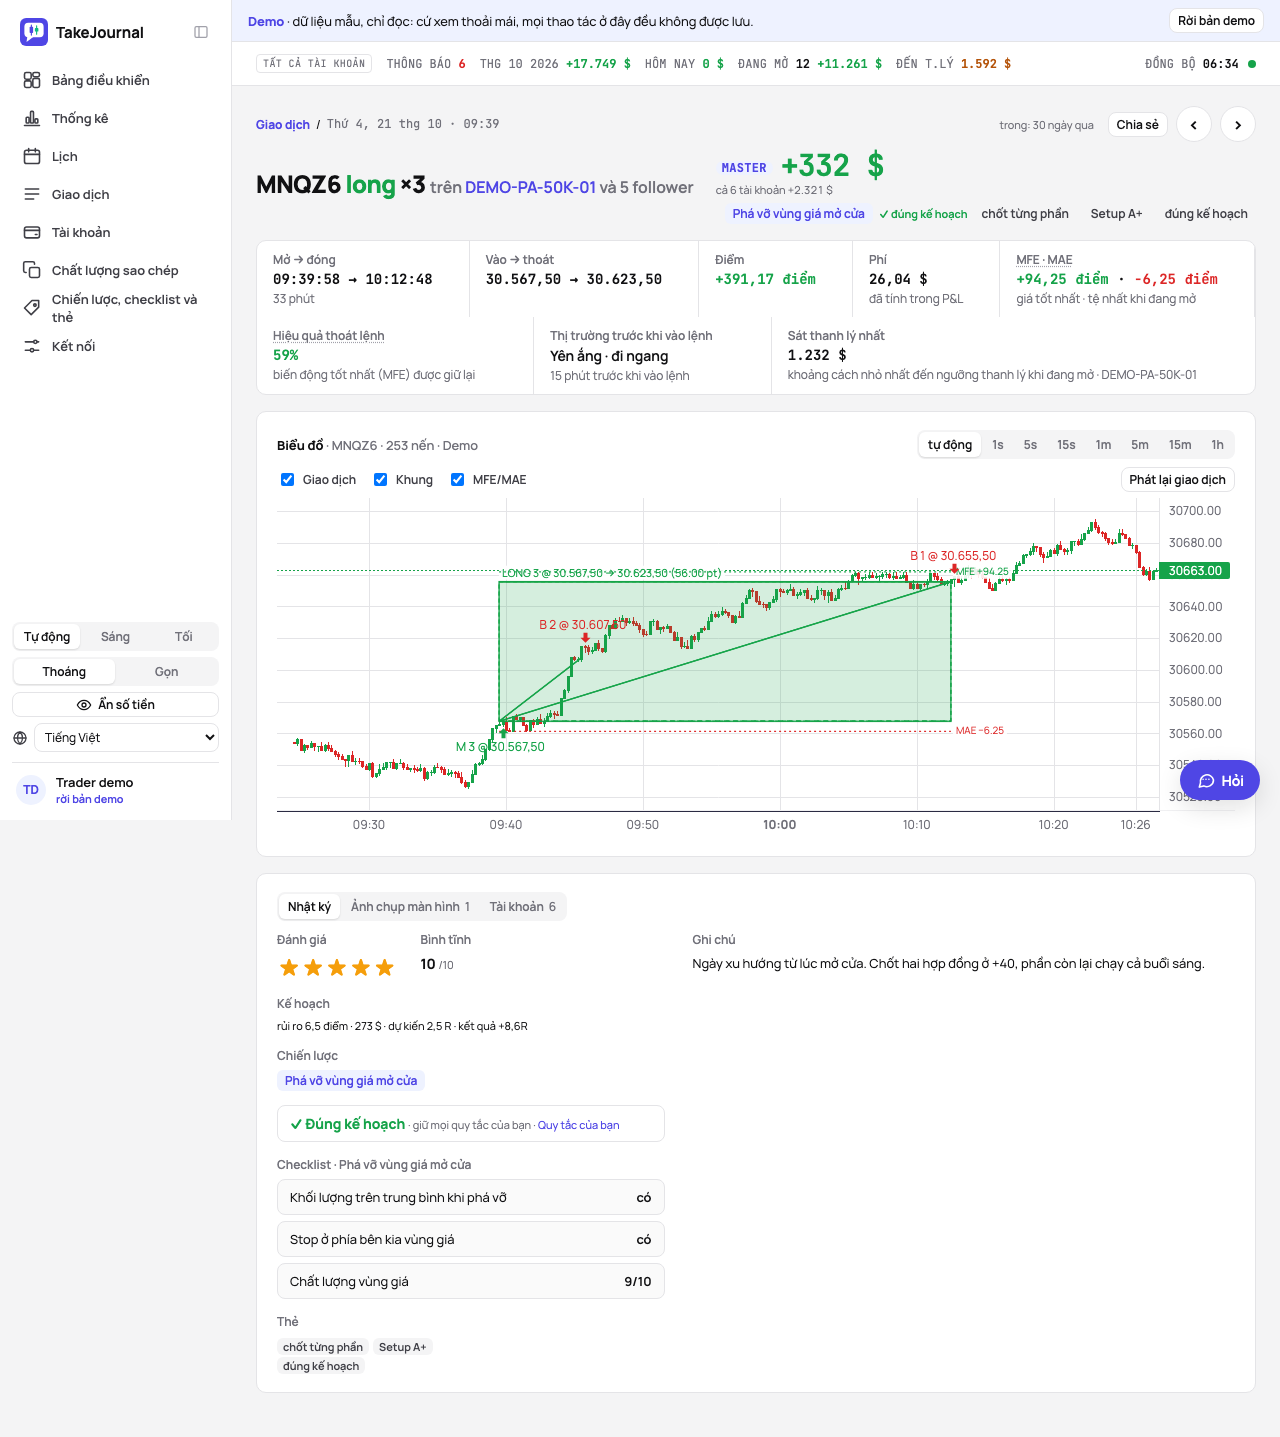1280x1437 pixels.
Task: Open the Tiếng Việt language dropdown
Action: pyautogui.click(x=127, y=738)
